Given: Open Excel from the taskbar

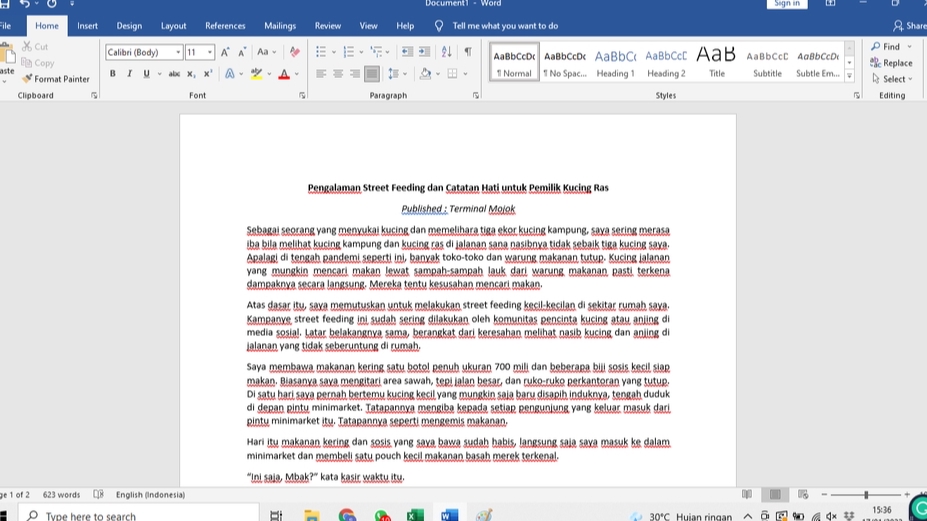Looking at the screenshot, I should [x=415, y=515].
